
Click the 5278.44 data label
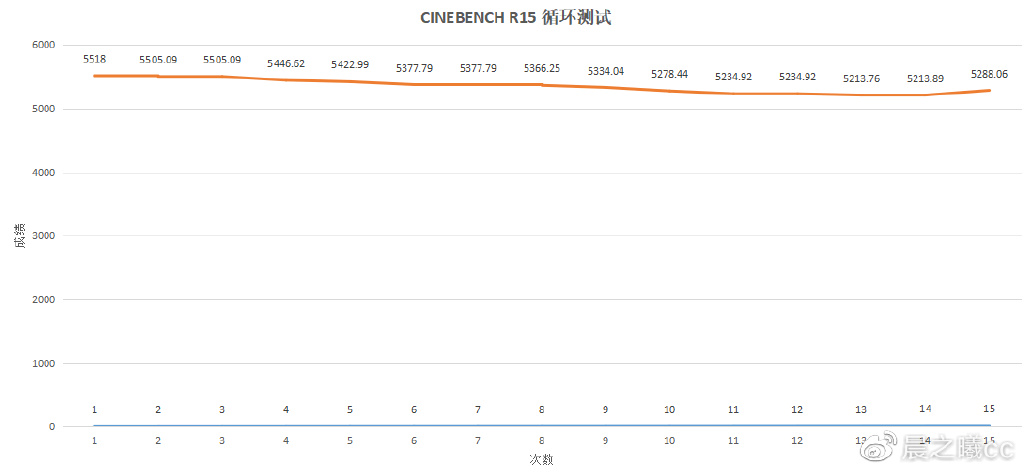point(669,74)
